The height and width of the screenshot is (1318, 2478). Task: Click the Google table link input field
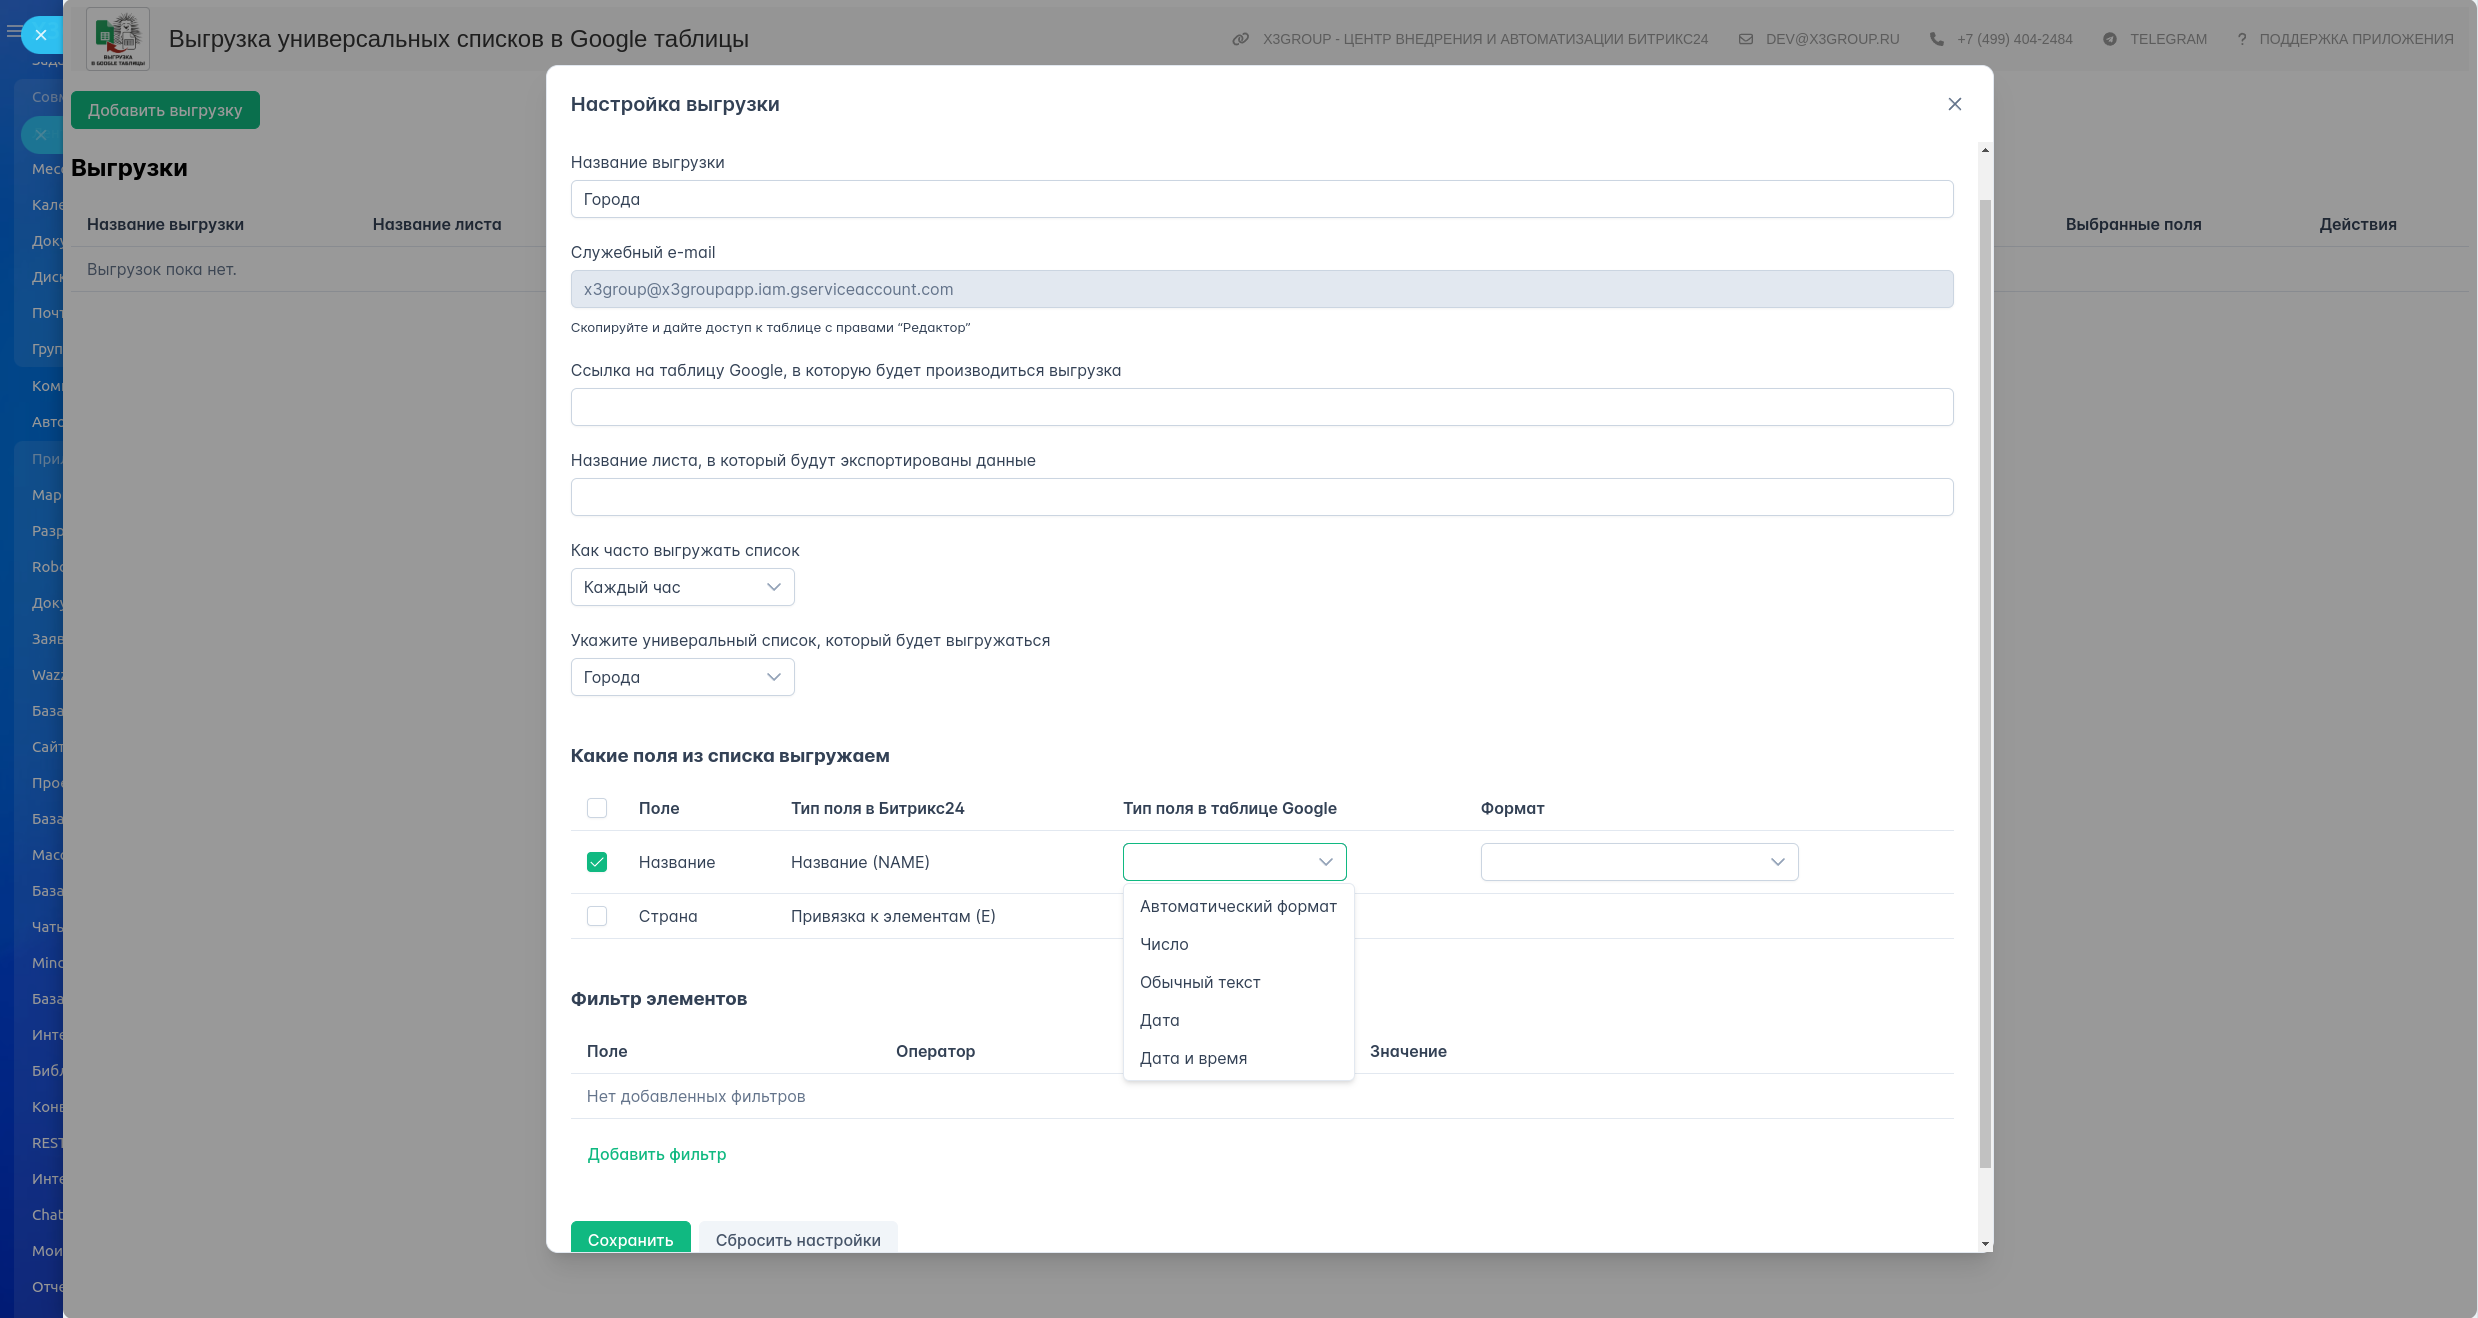1261,407
